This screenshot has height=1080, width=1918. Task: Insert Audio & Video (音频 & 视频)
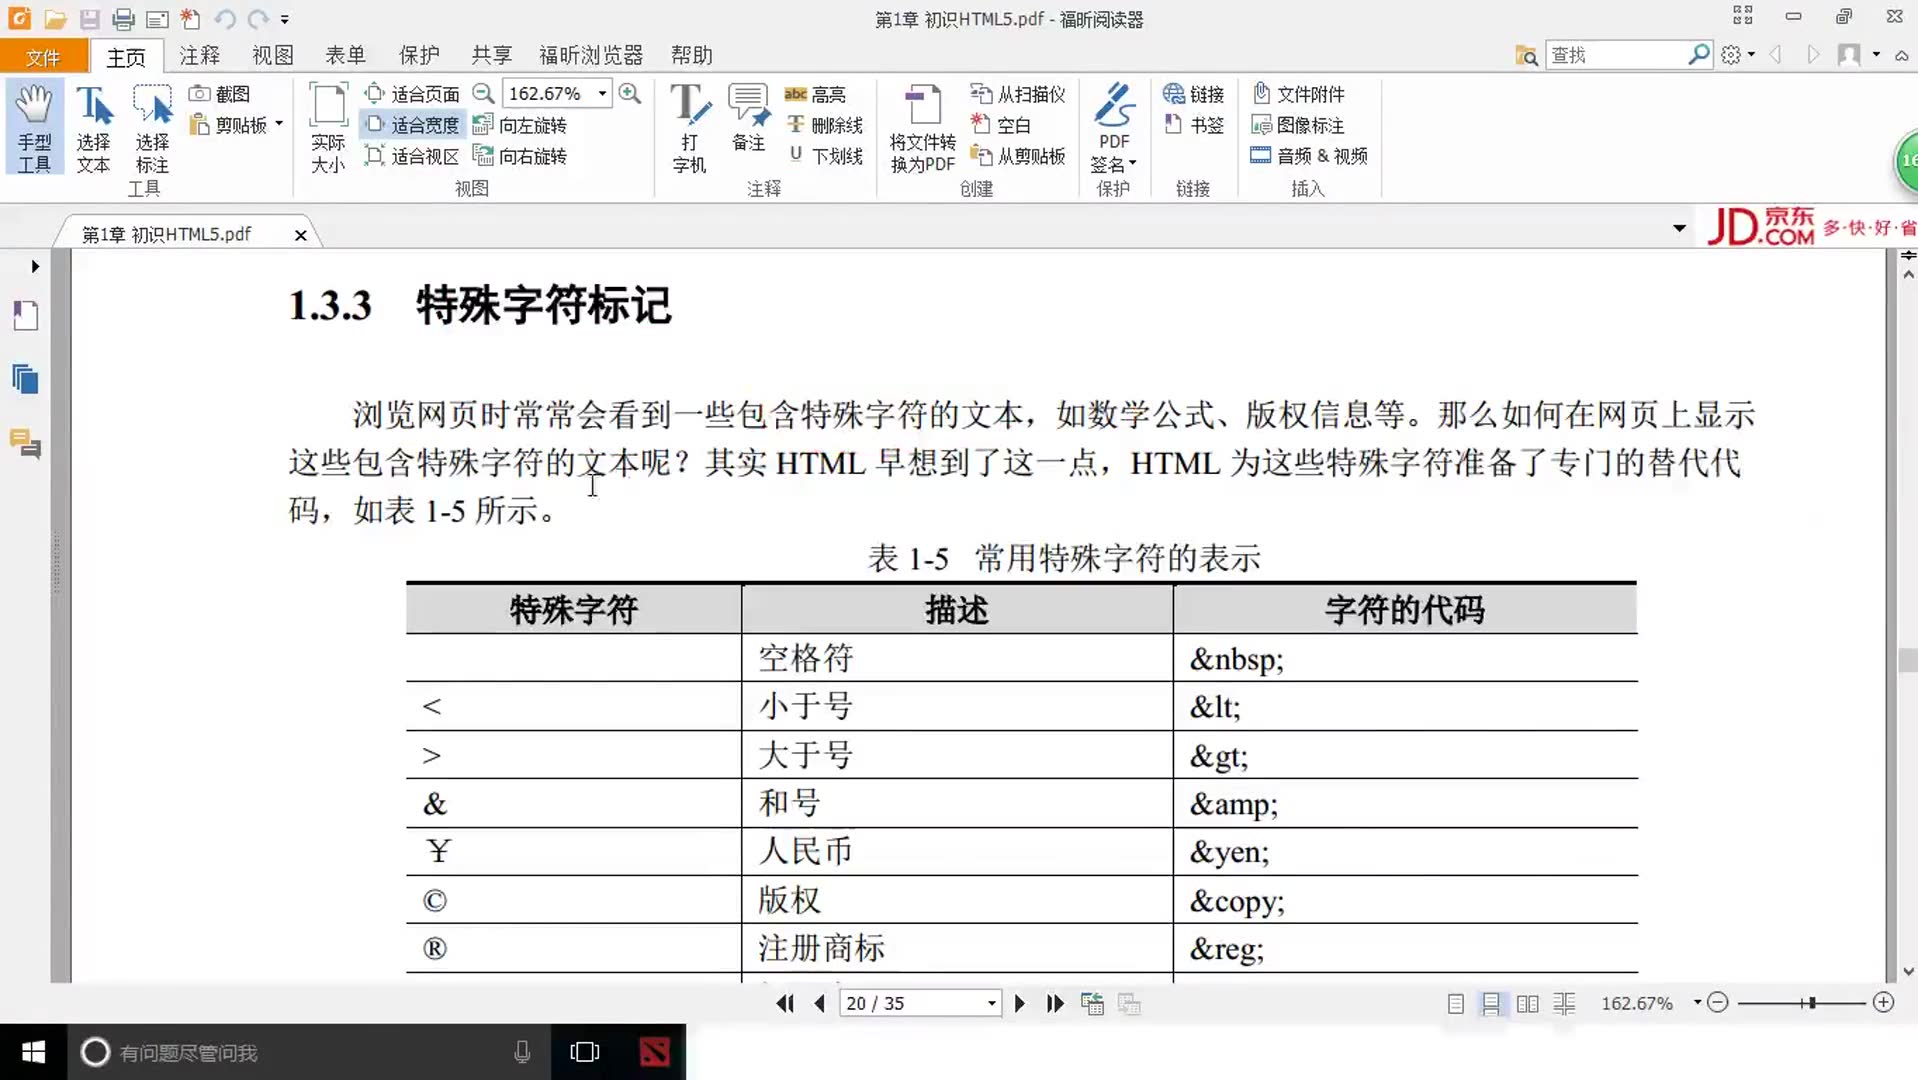(x=1309, y=156)
